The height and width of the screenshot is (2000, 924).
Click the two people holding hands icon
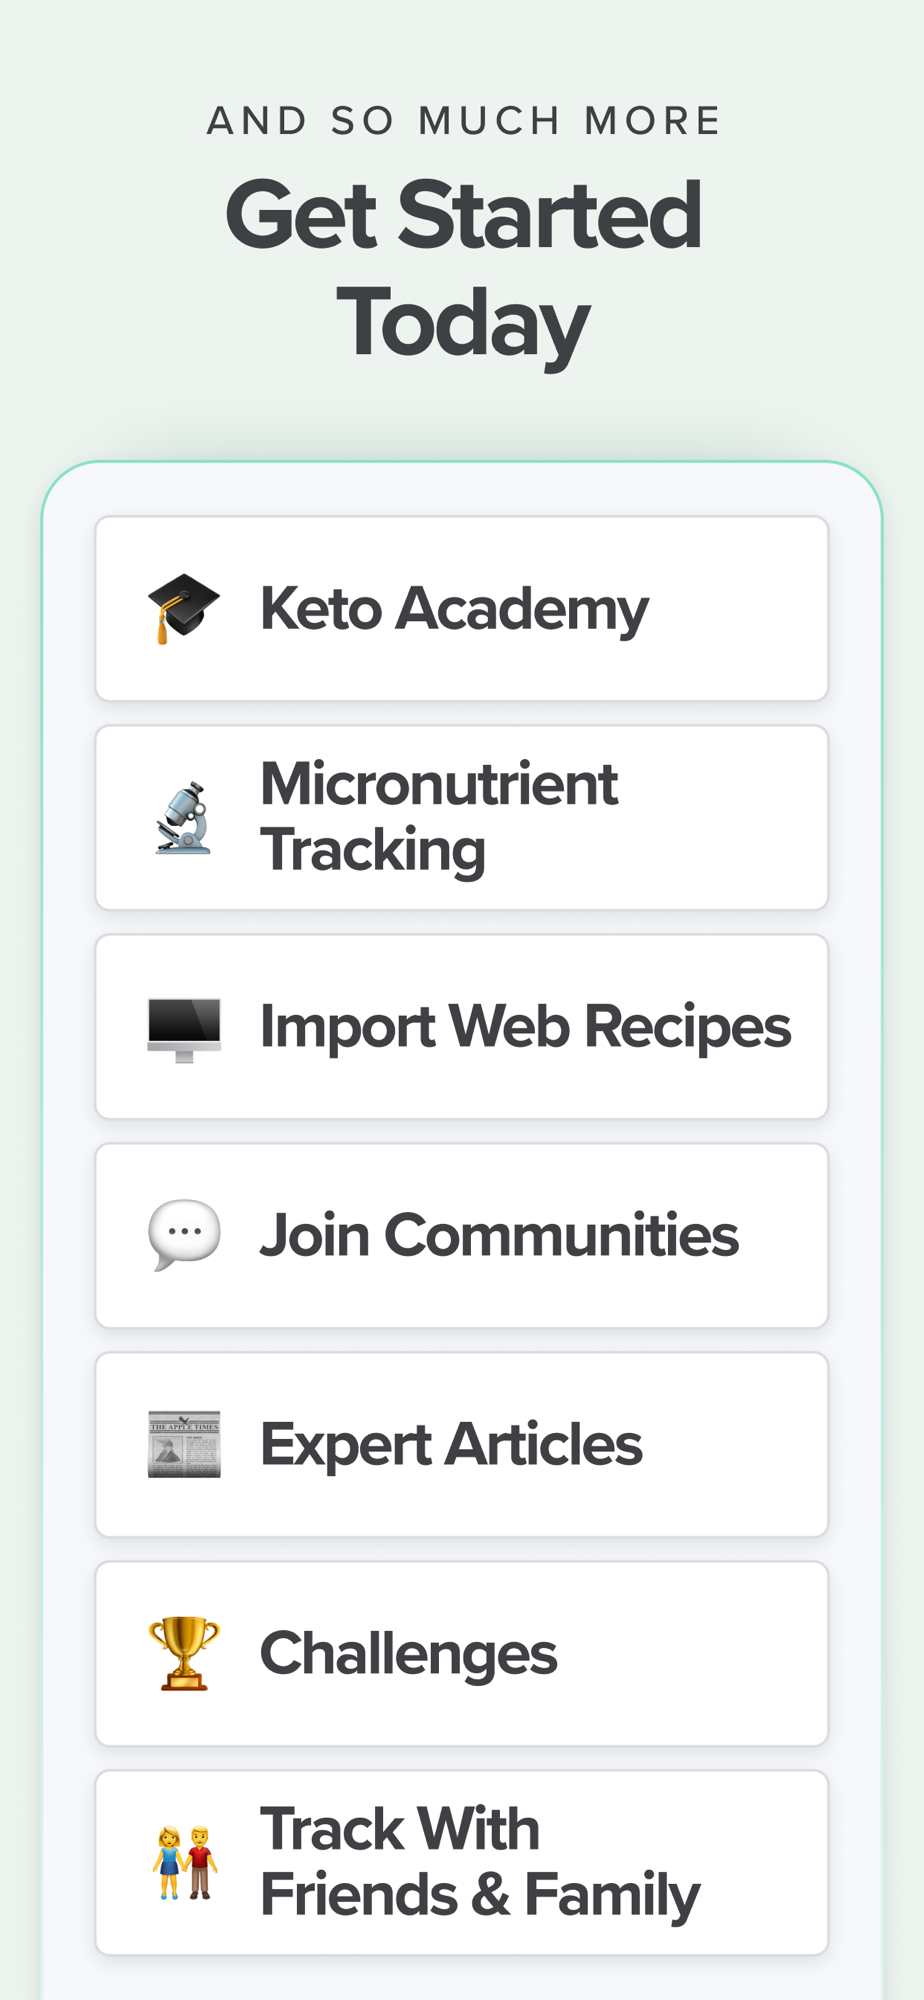point(185,1863)
